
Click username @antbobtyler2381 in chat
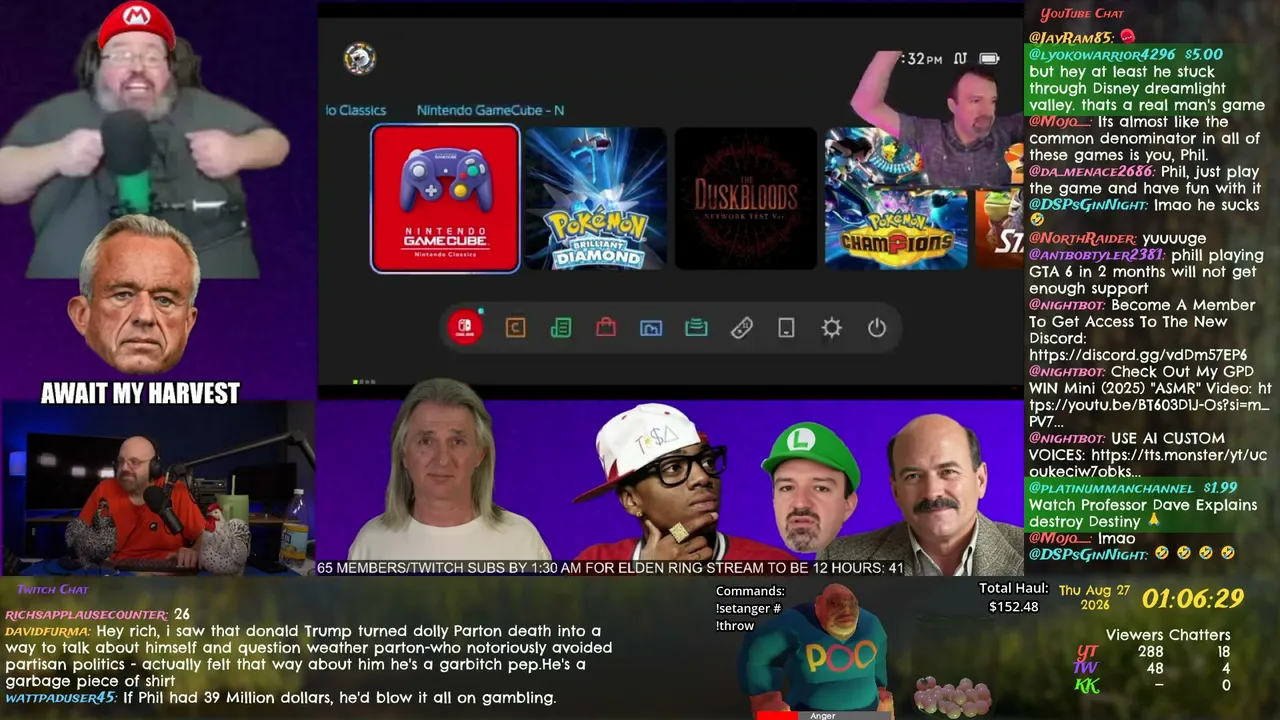click(1097, 255)
